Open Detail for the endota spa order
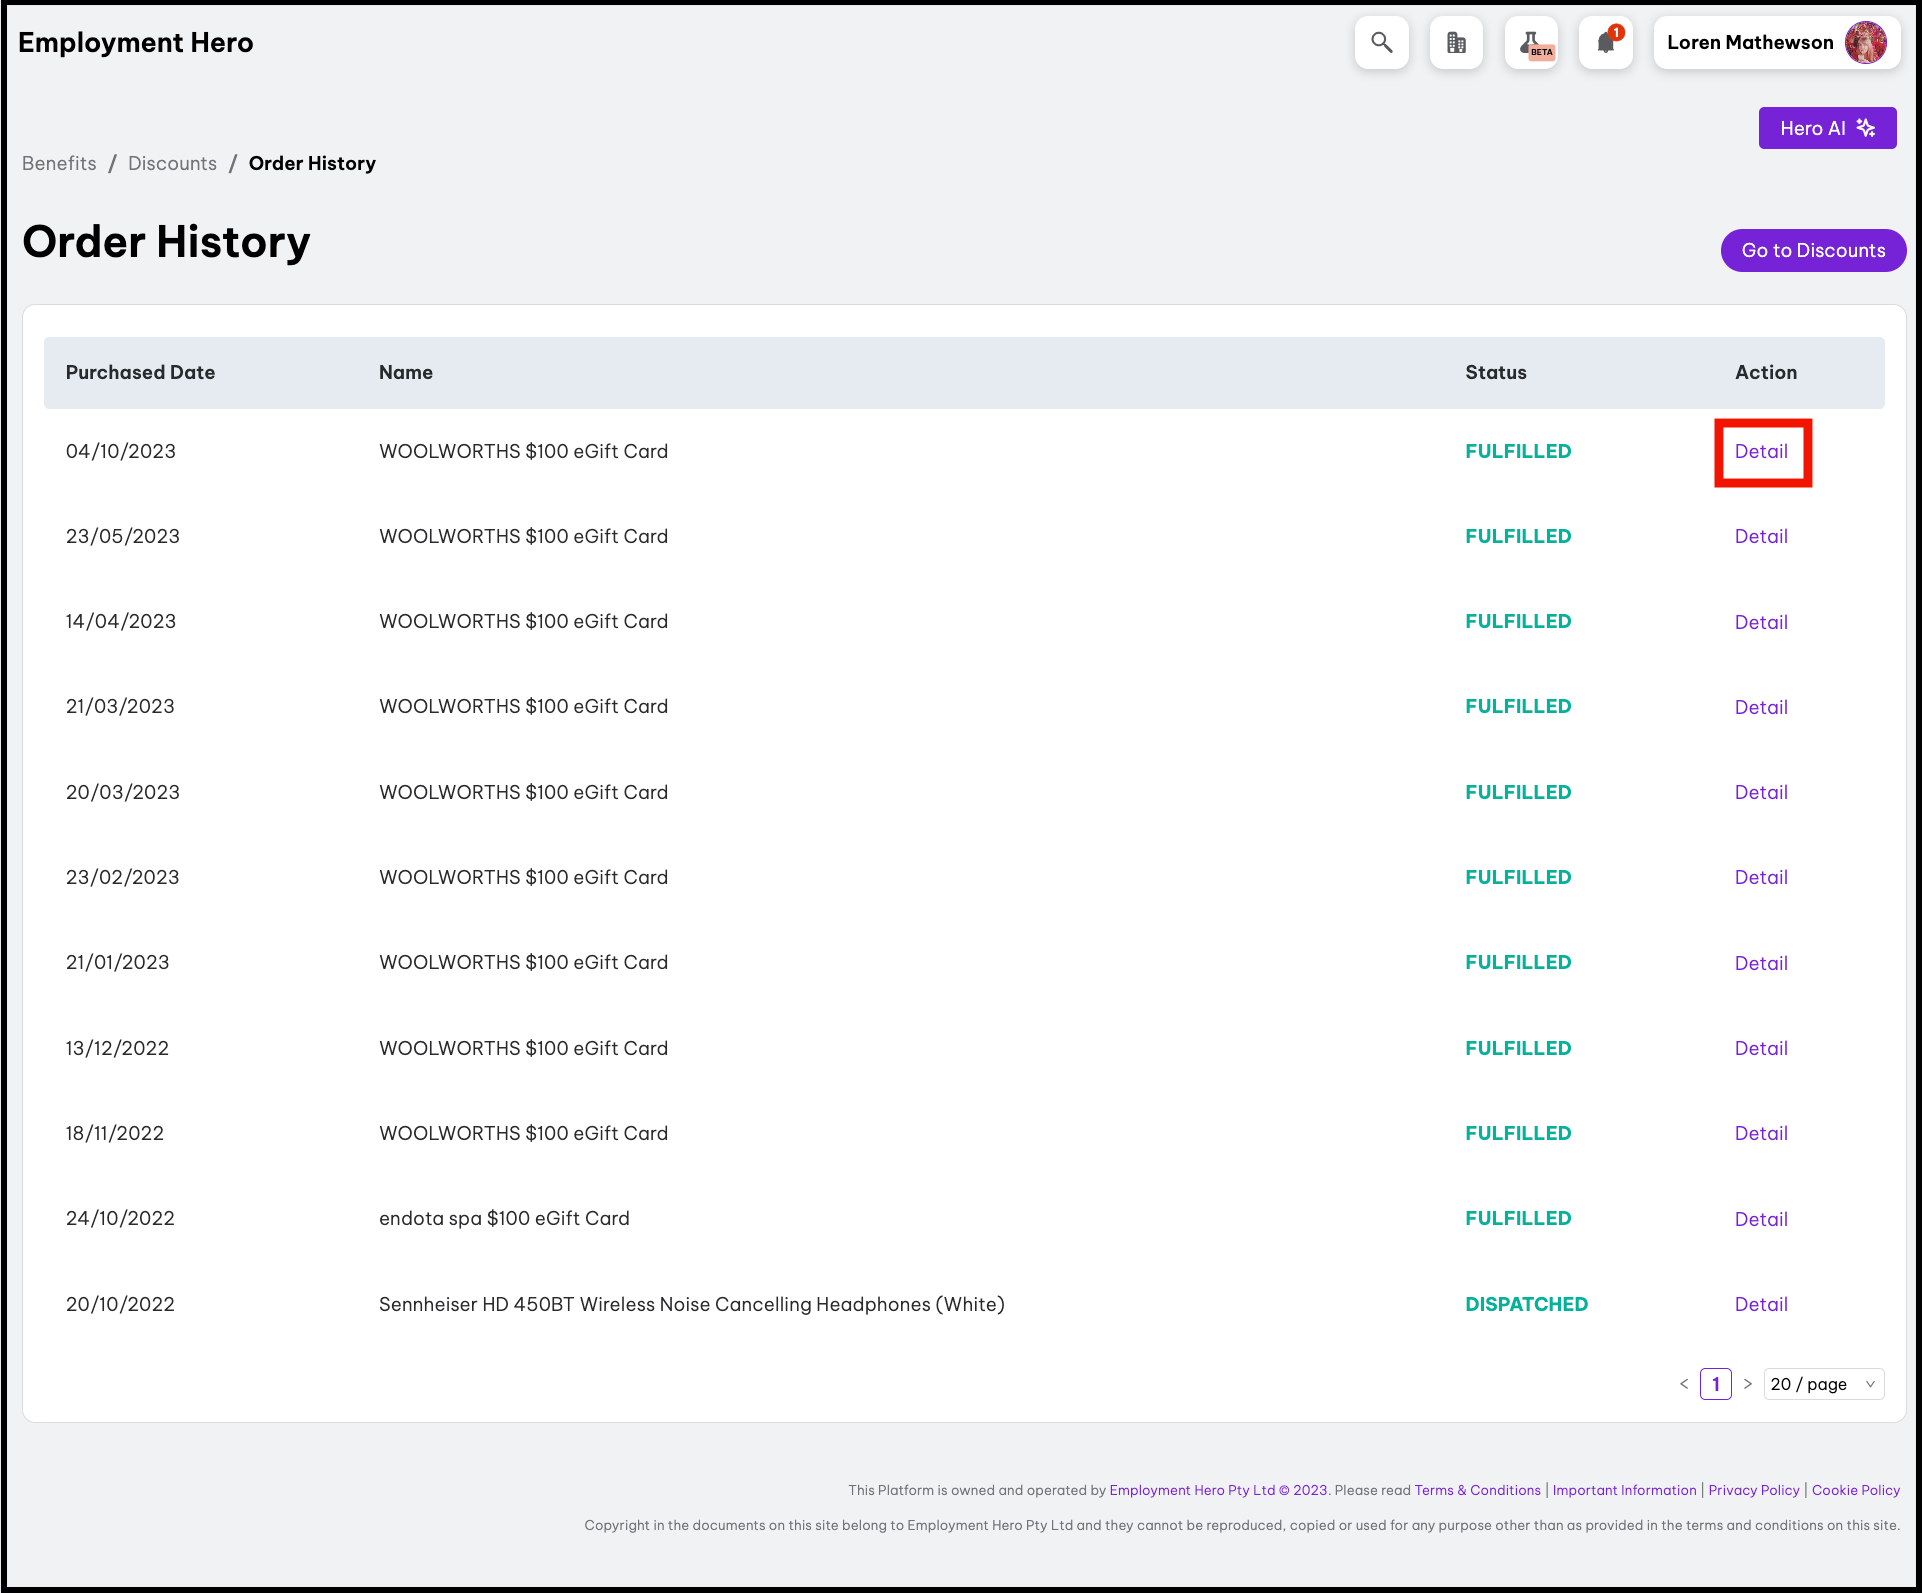The height and width of the screenshot is (1593, 1922). (x=1761, y=1219)
